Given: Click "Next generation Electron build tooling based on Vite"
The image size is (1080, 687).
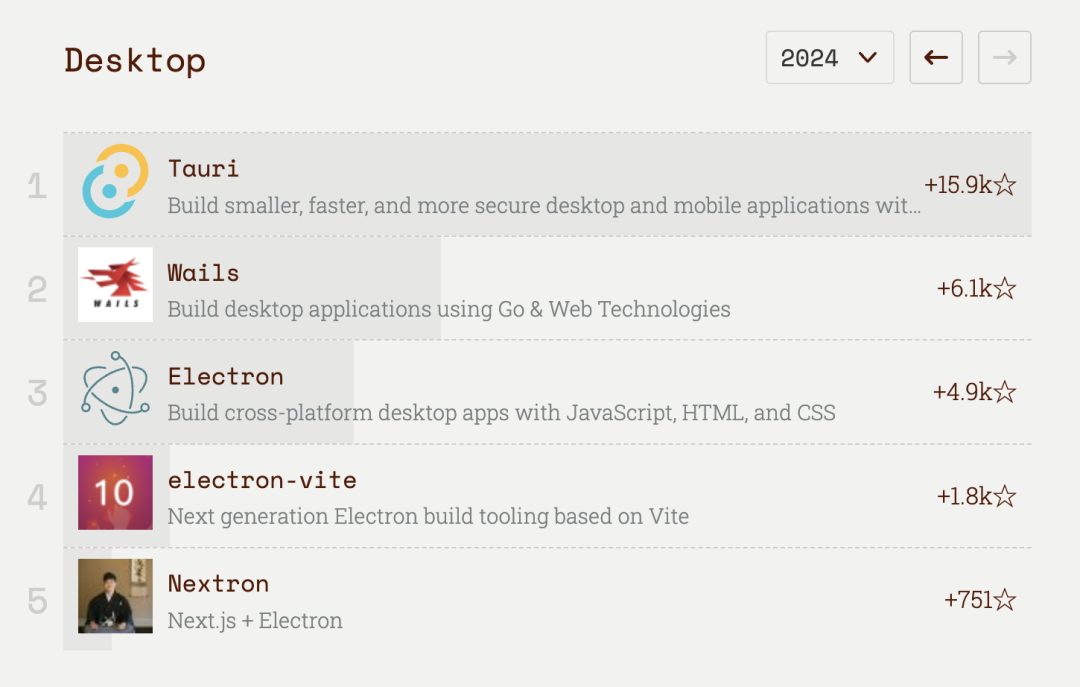Looking at the screenshot, I should 428,516.
